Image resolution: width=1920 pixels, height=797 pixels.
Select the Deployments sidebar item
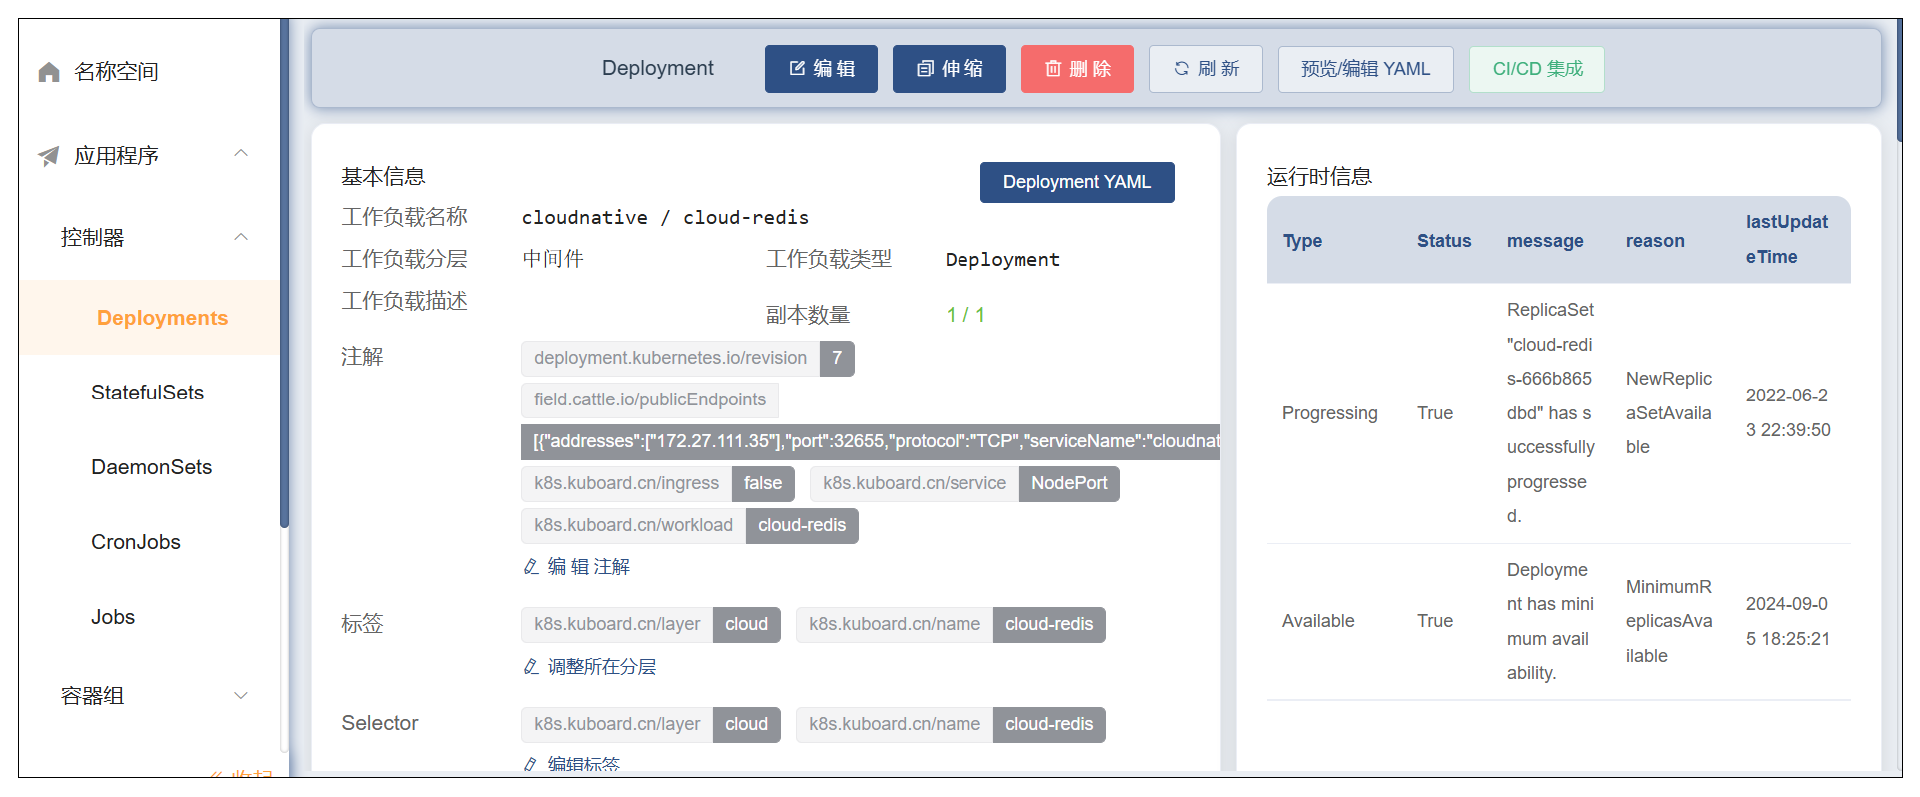click(162, 318)
